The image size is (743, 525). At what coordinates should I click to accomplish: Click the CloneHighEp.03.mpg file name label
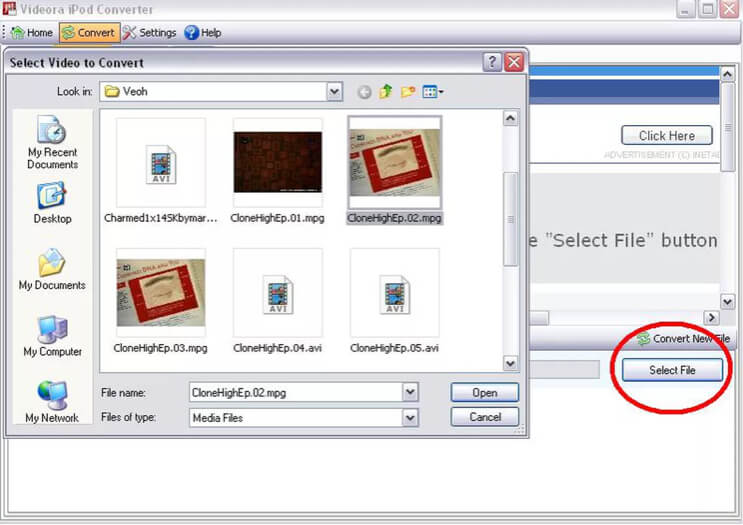coord(161,348)
